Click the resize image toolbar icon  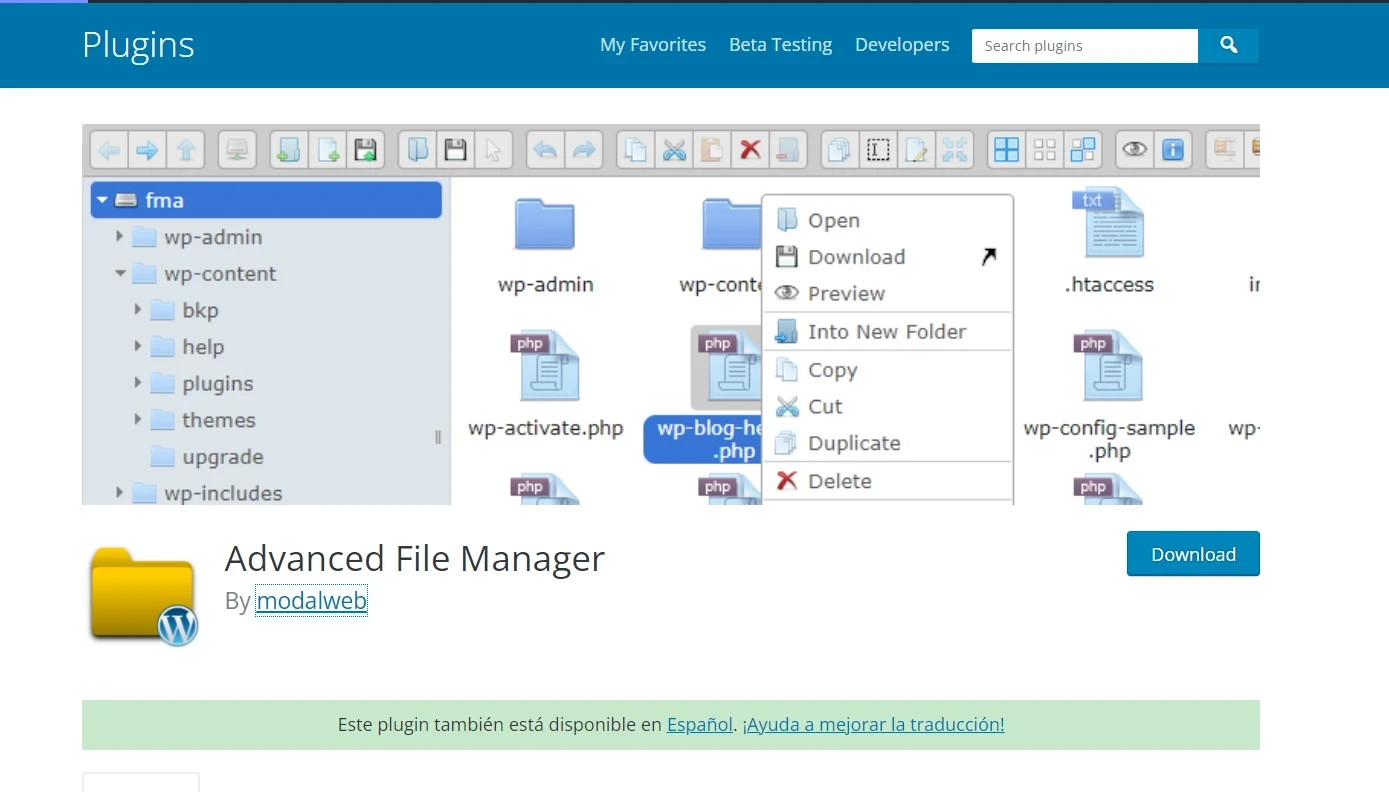(x=955, y=150)
